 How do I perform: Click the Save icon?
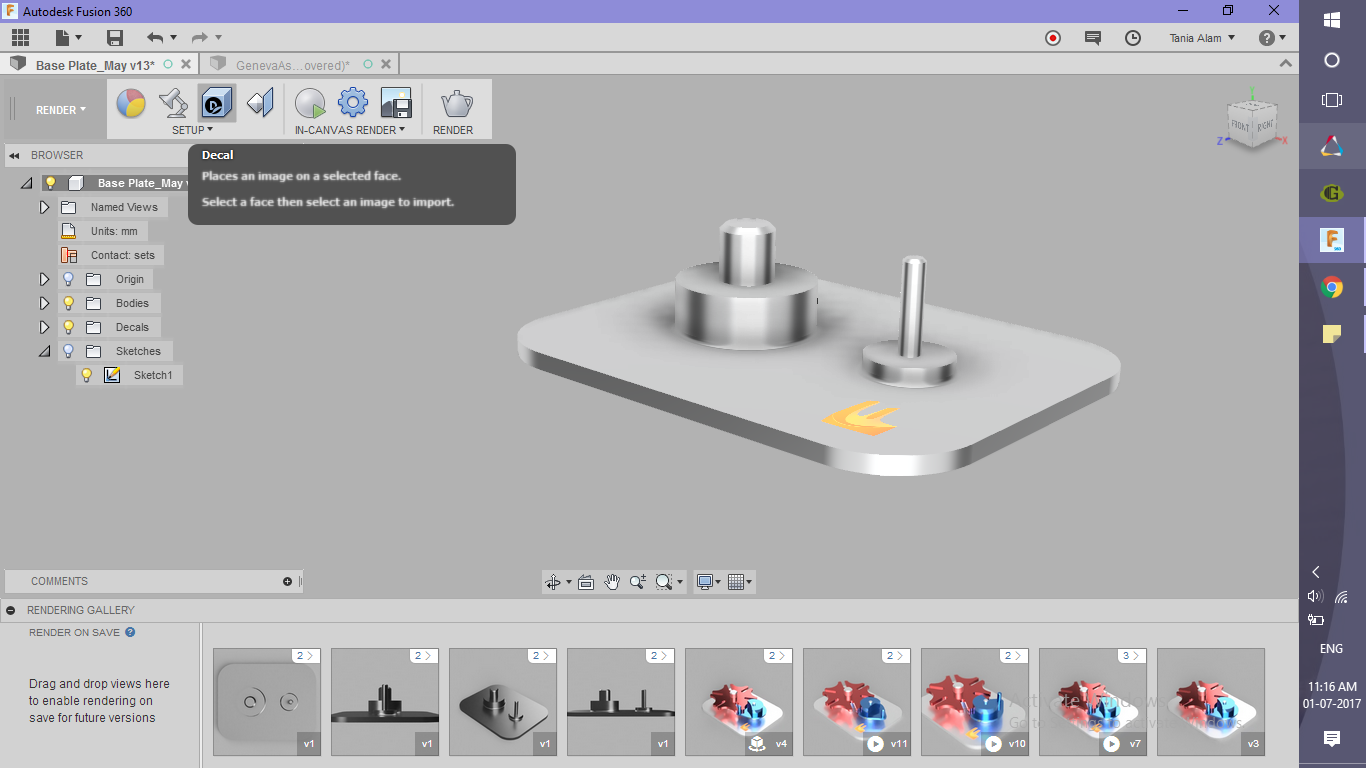(115, 38)
